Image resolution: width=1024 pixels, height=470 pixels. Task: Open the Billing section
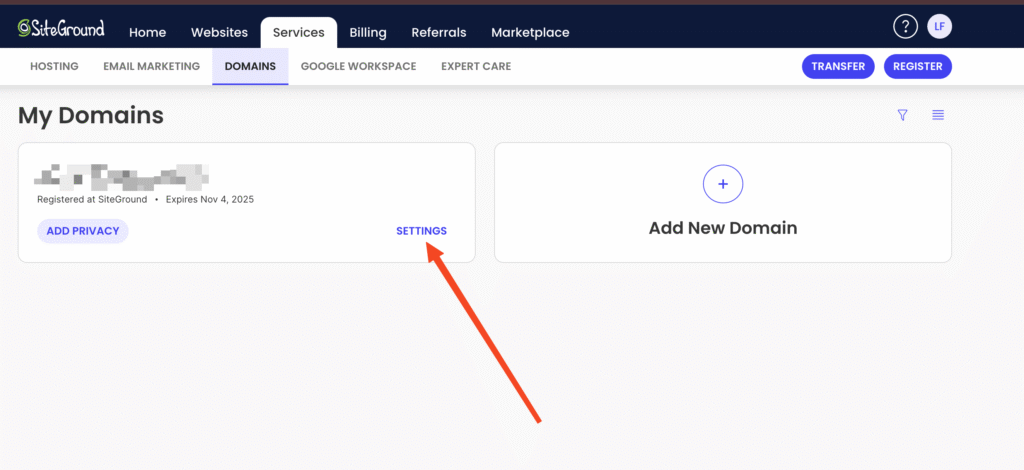point(368,32)
